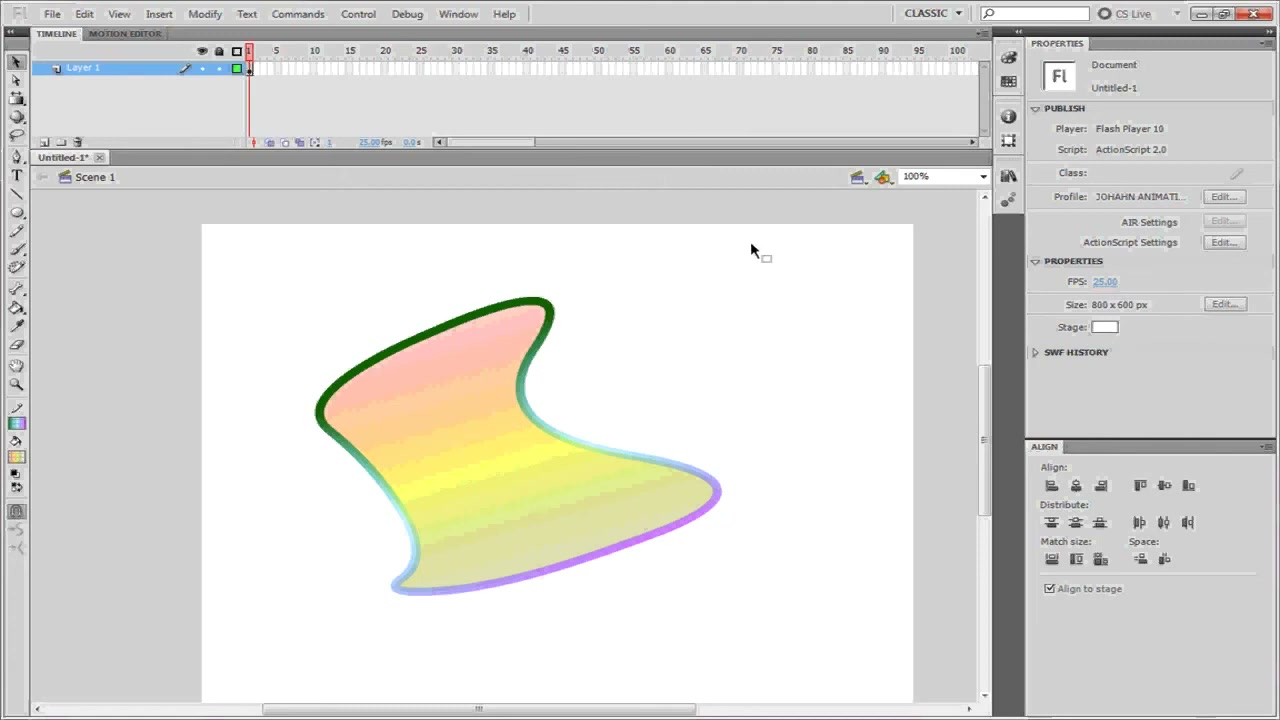
Task: Align top edge in Align panel
Action: tap(1140, 486)
